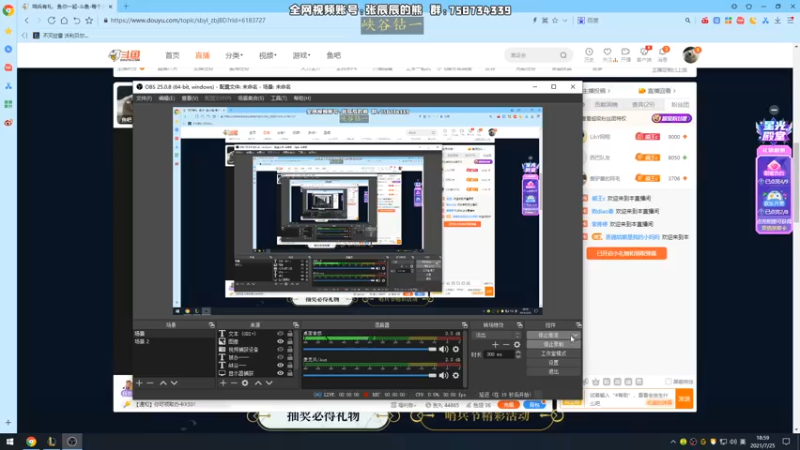Screen dimensions: 800x450
Task: Open microphone/Aux settings gear
Action: tap(456, 376)
